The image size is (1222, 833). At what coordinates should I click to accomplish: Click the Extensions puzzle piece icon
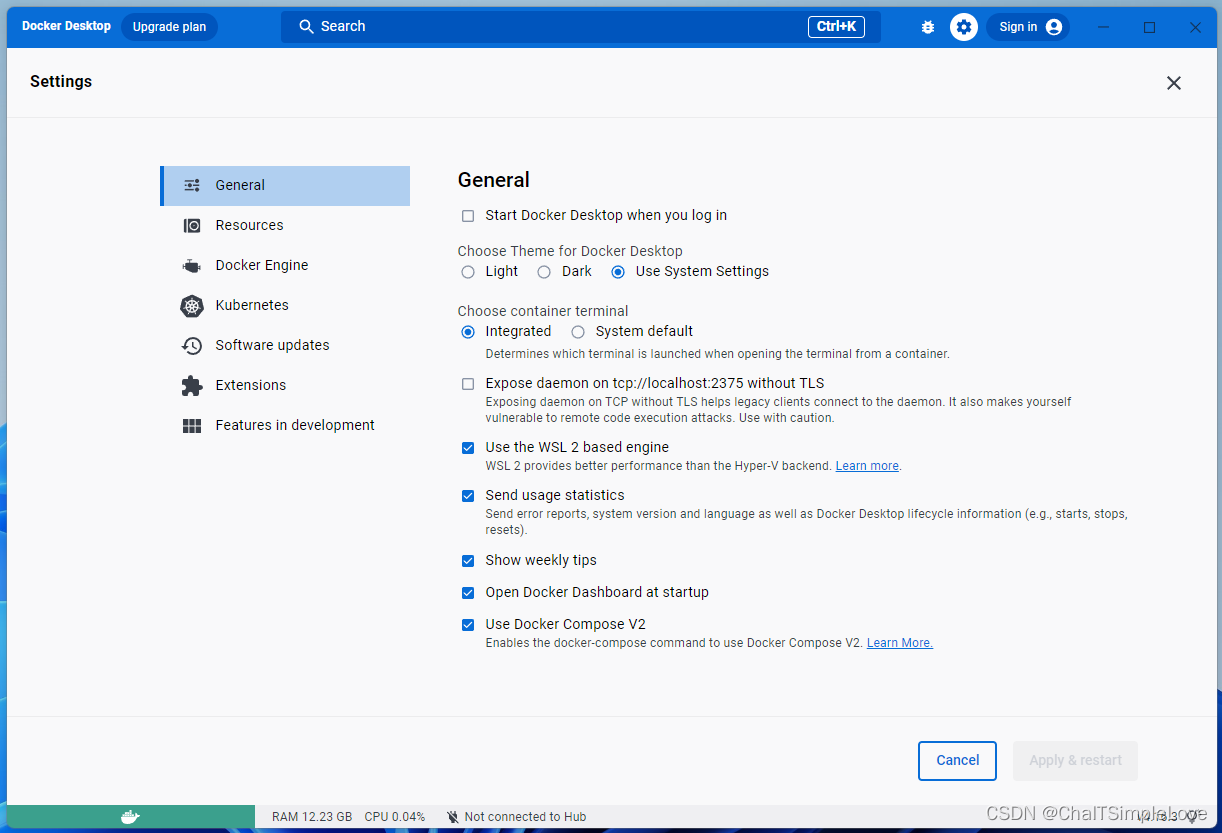point(192,385)
